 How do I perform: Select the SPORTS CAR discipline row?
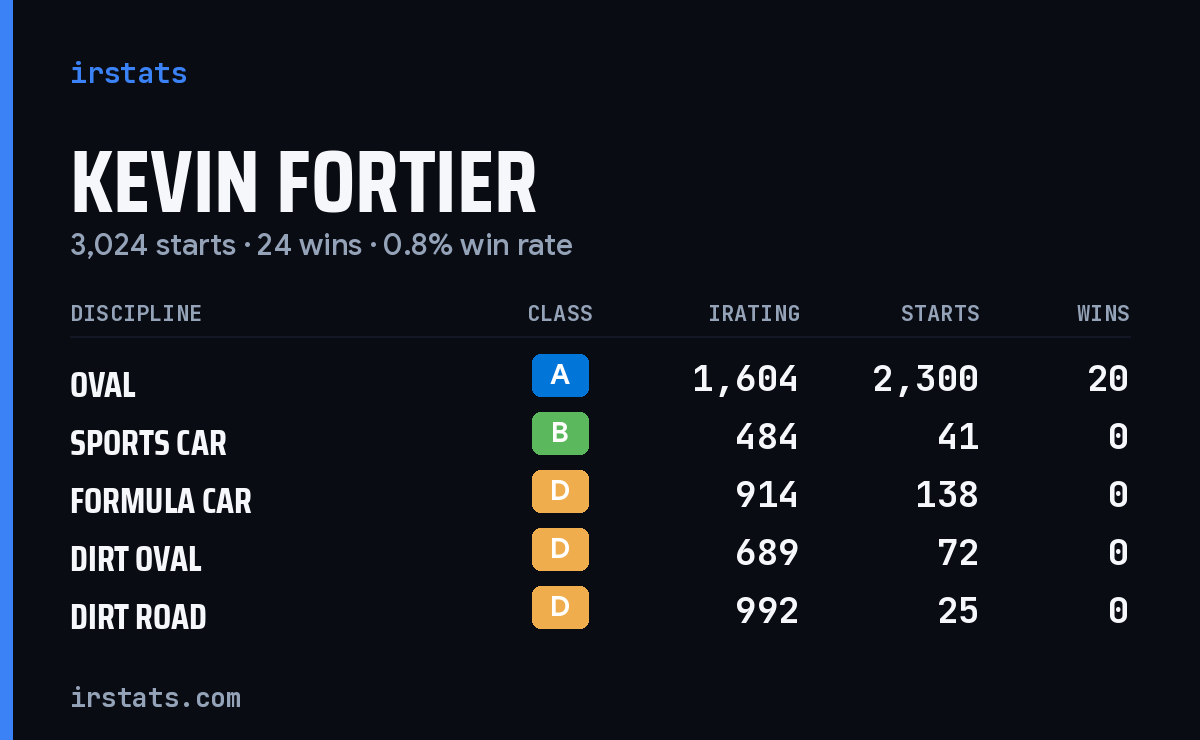[600, 437]
